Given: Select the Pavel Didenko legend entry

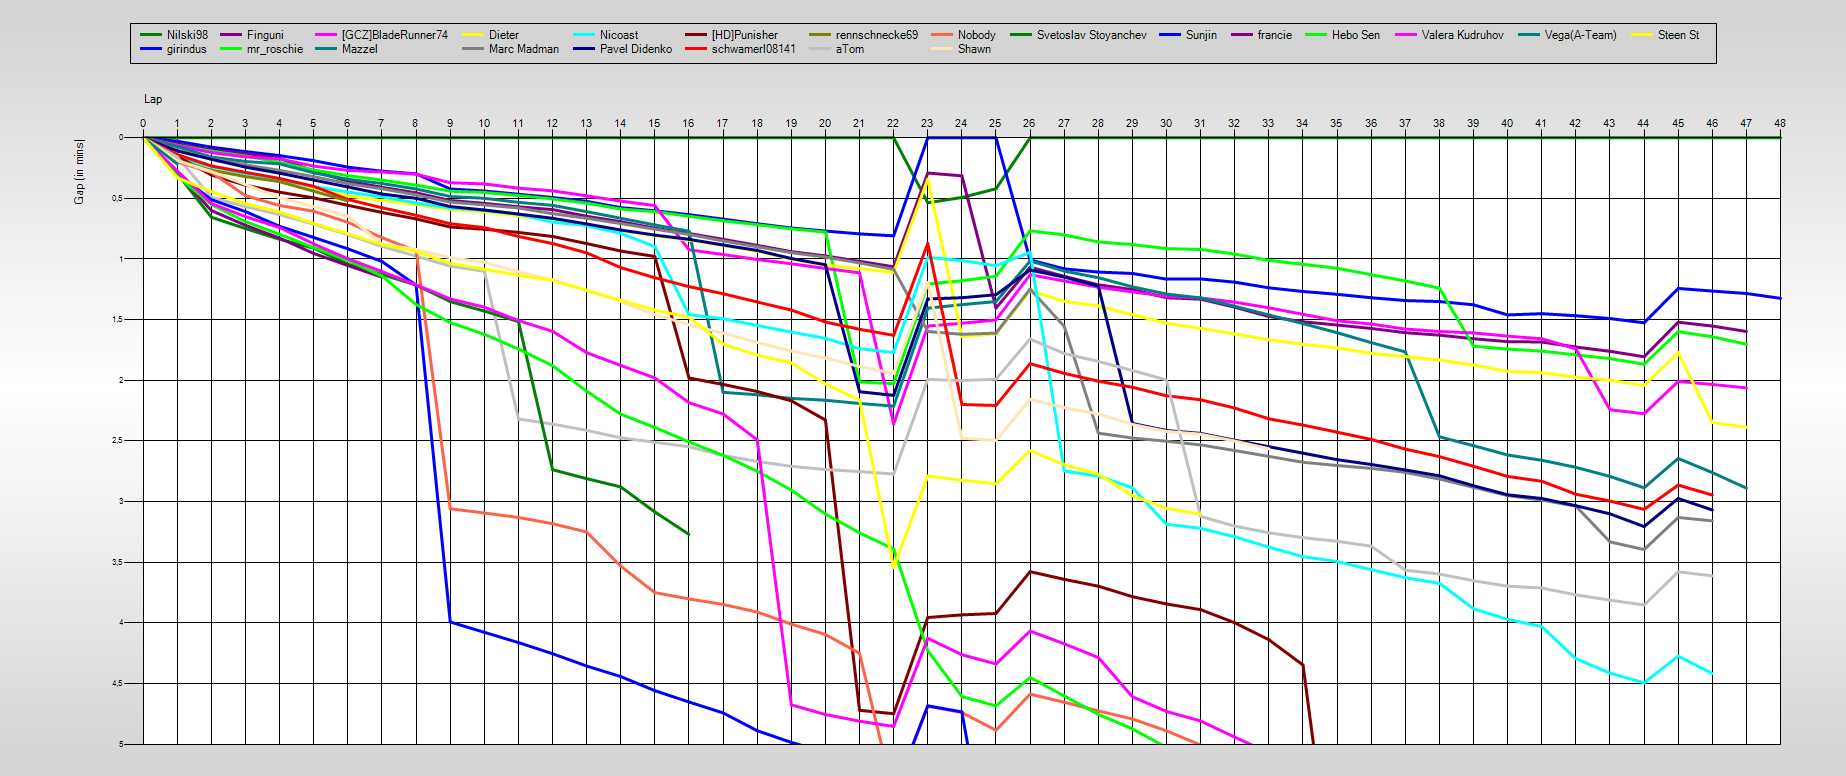Looking at the screenshot, I should tap(635, 49).
